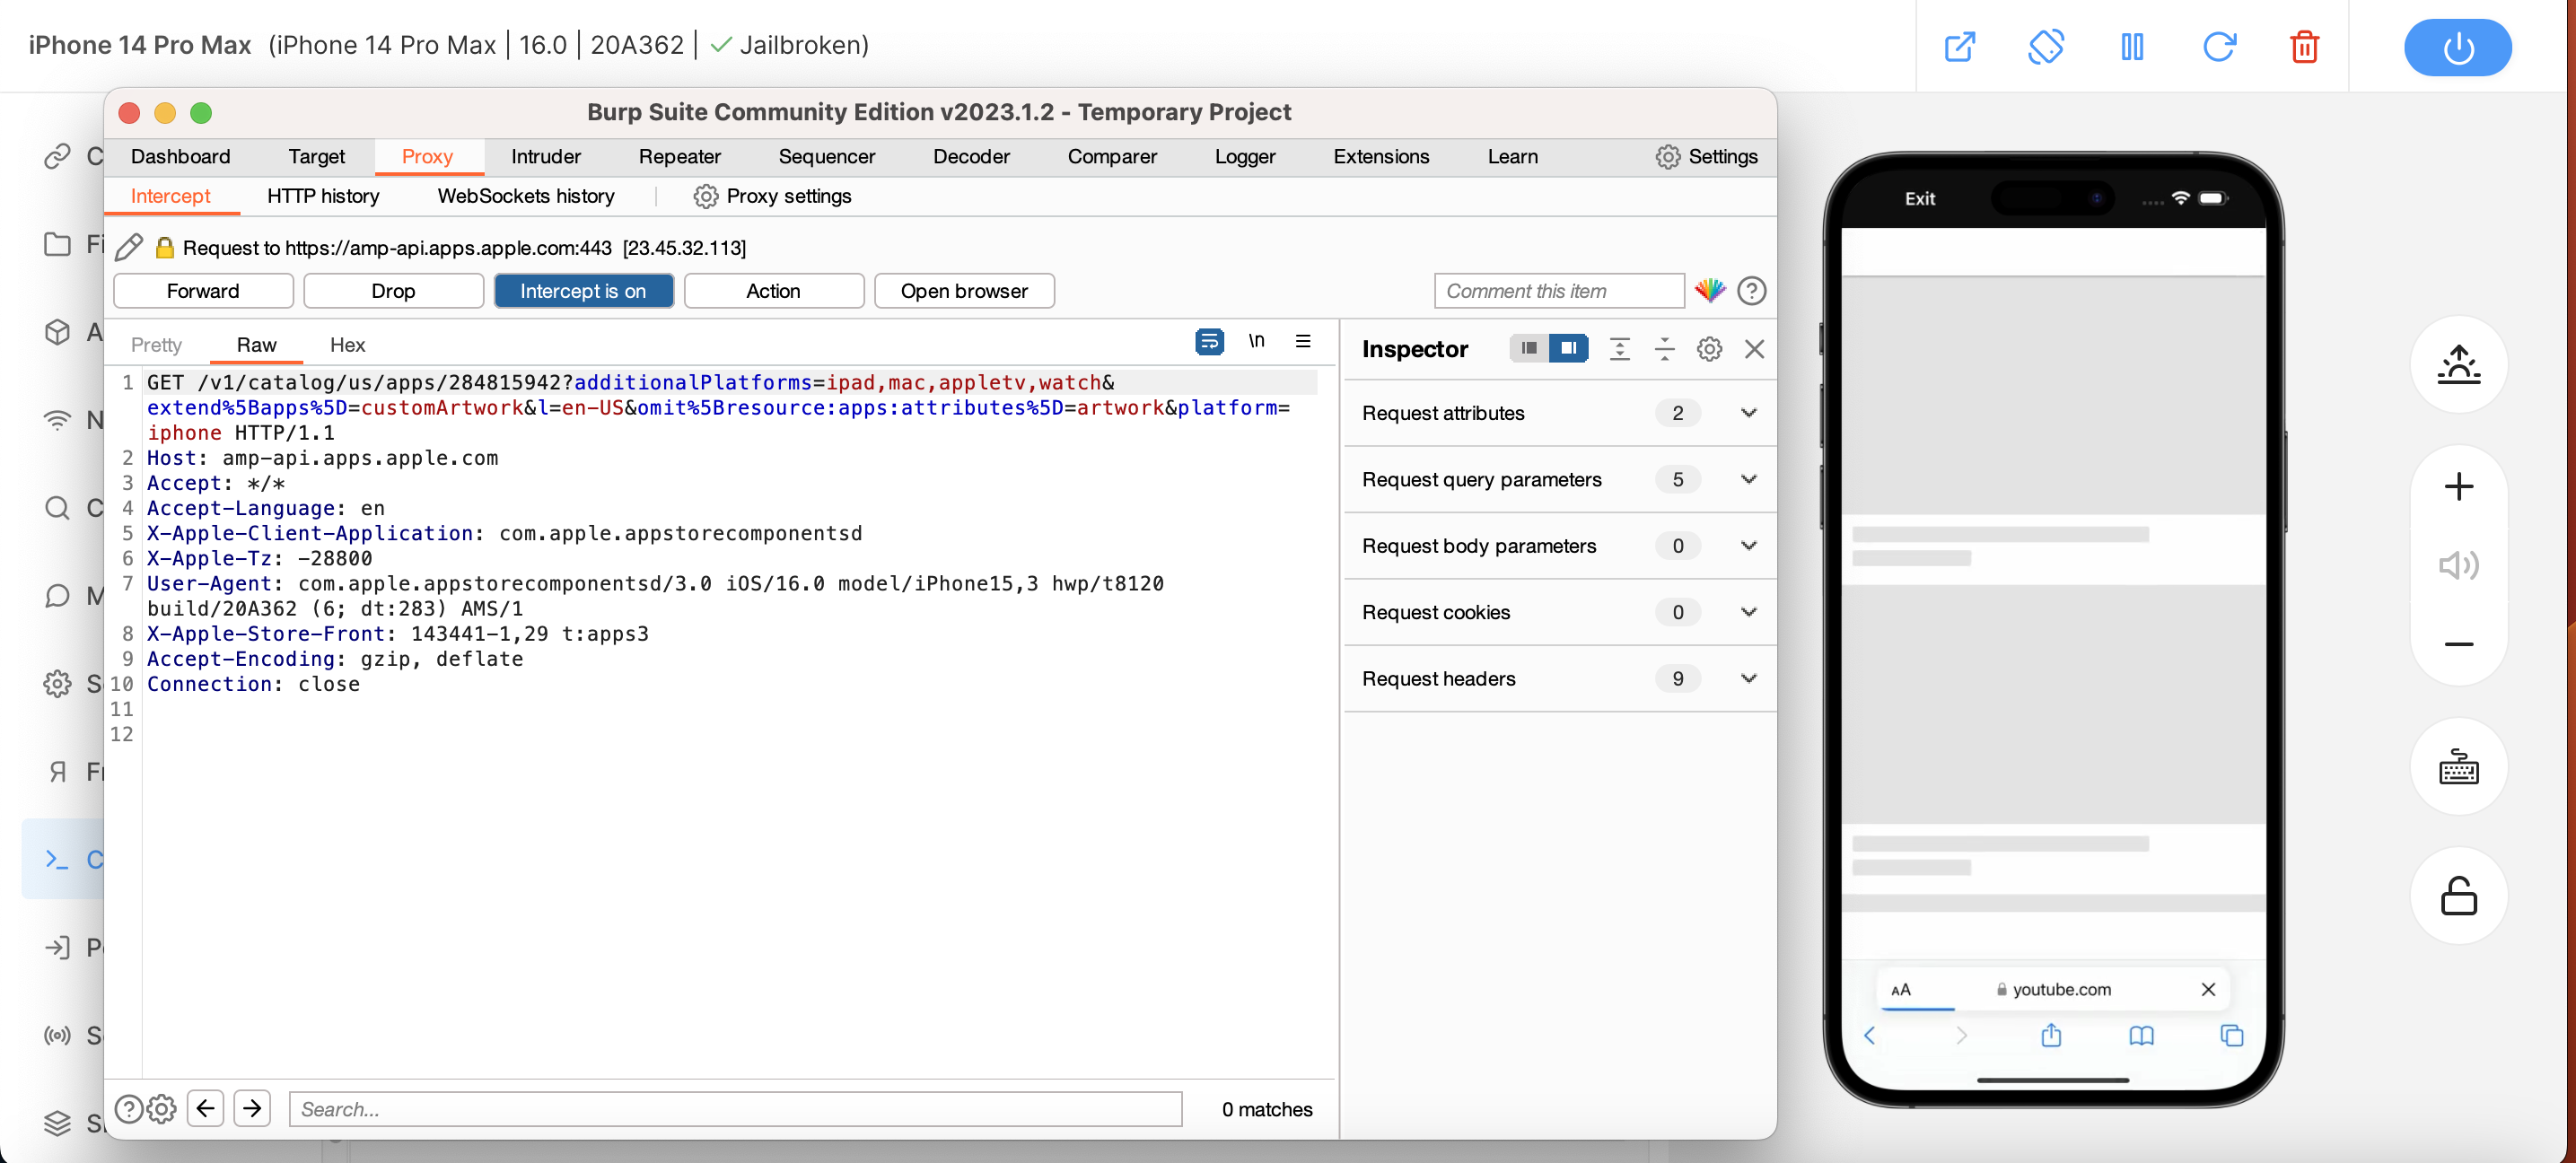This screenshot has width=2576, height=1163.
Task: Switch to Raw view mode
Action: click(x=255, y=344)
